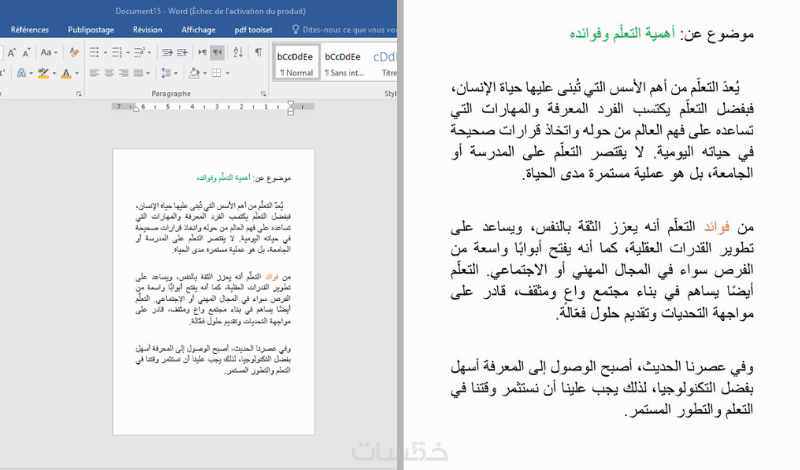This screenshot has width=800, height=470.
Task: Select the Sans interligne style
Action: pyautogui.click(x=344, y=62)
